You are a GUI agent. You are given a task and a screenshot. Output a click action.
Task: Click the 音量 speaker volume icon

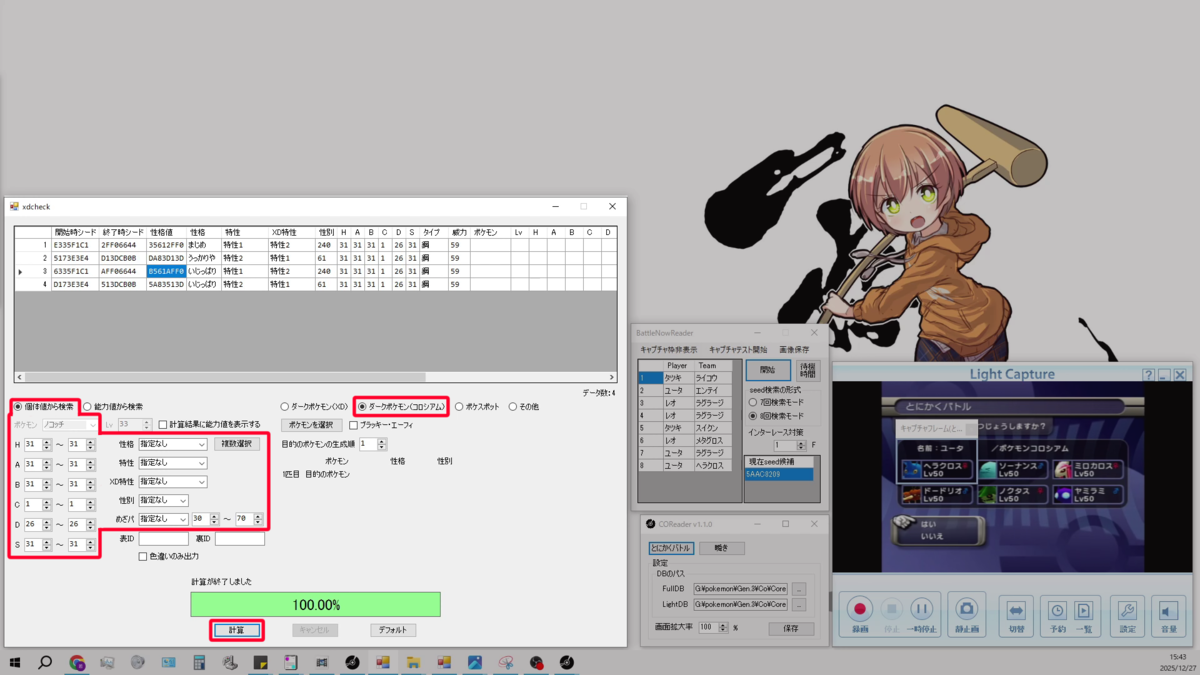click(1168, 612)
